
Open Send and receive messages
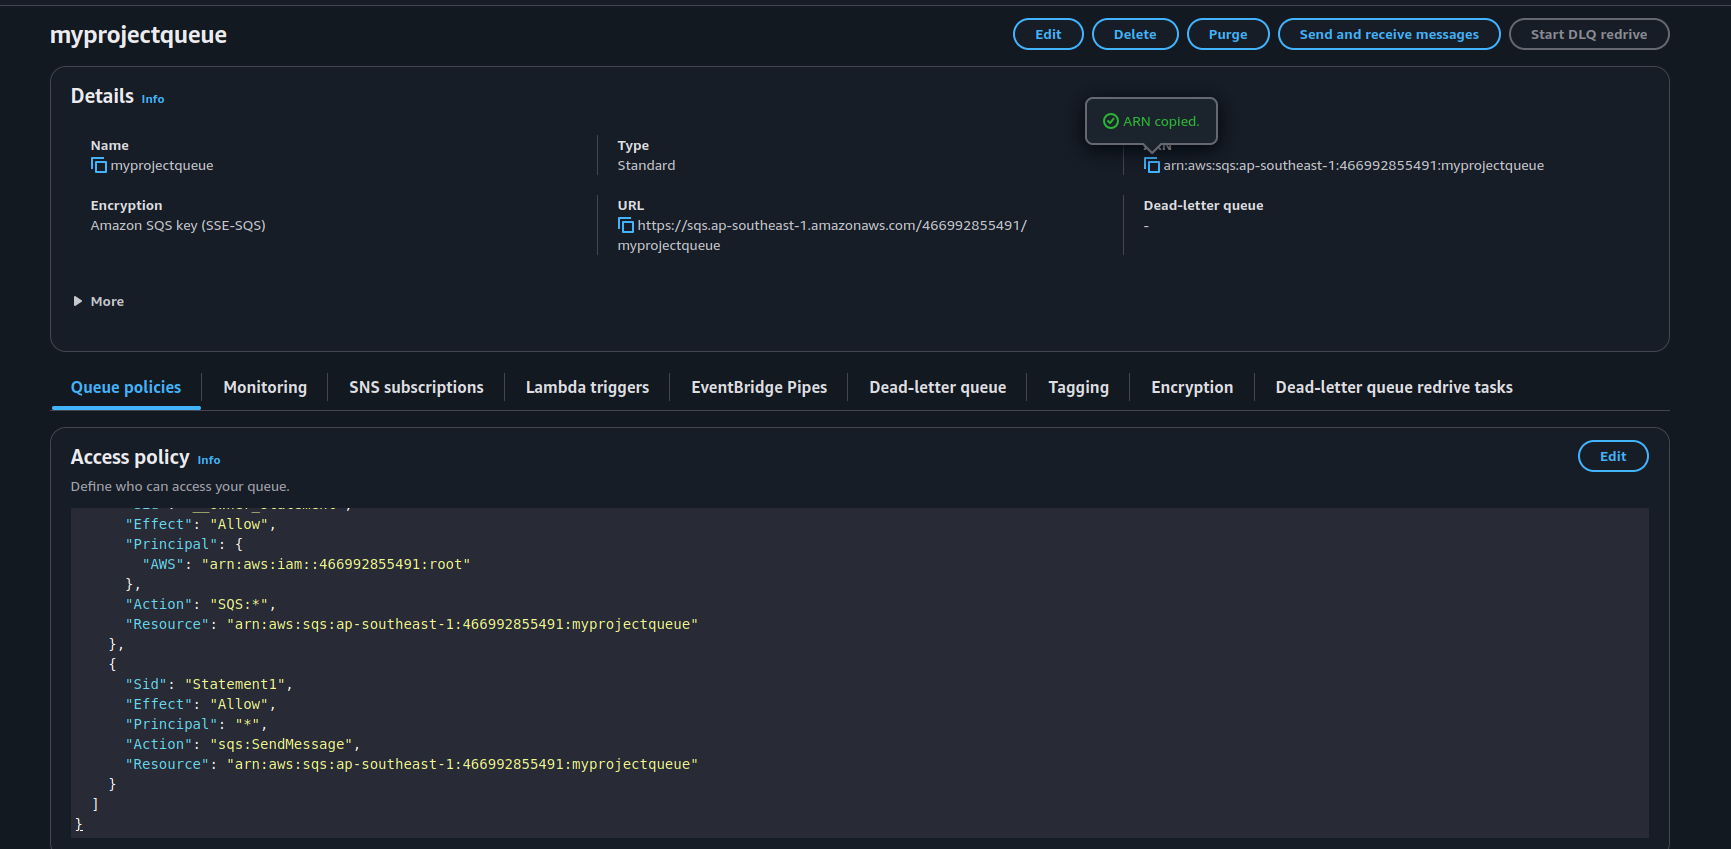(1388, 34)
